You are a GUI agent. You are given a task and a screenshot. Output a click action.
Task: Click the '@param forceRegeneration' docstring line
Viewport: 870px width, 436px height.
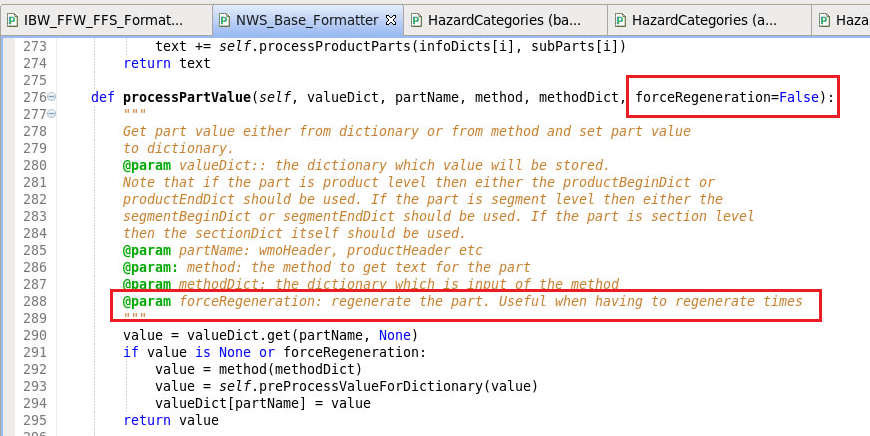tap(463, 301)
